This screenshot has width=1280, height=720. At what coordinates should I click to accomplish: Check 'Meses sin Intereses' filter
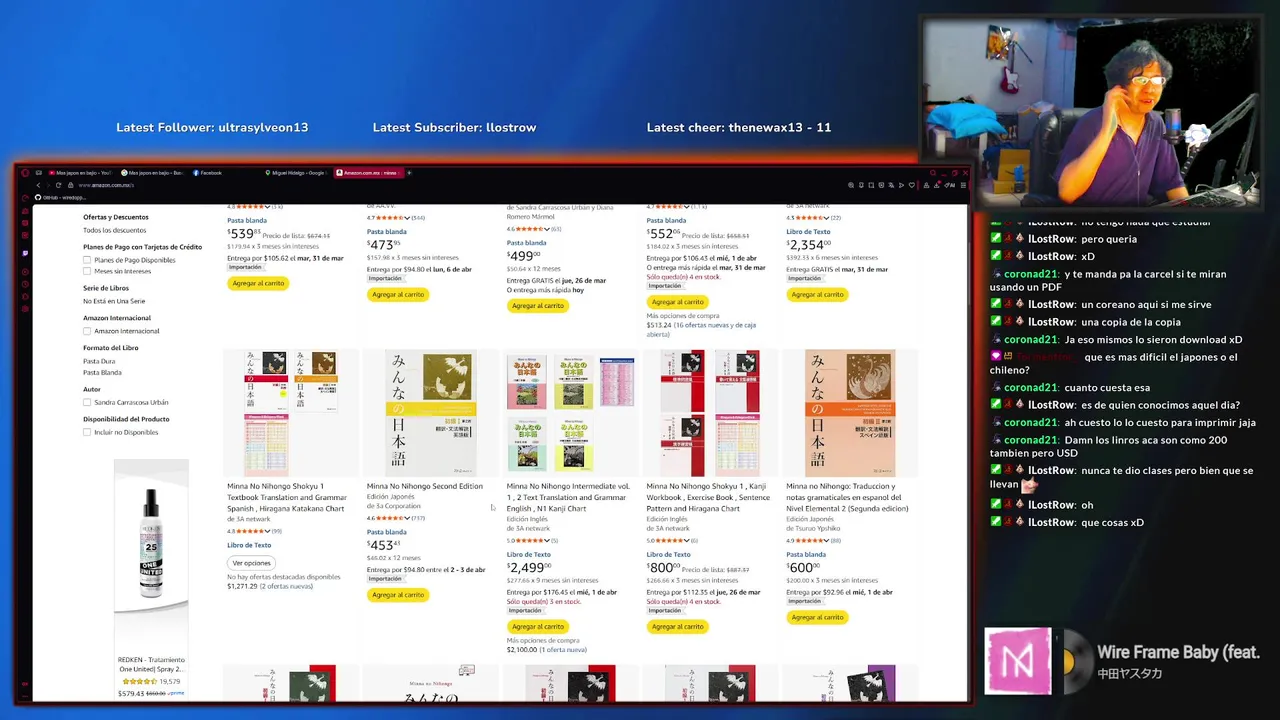[x=87, y=271]
